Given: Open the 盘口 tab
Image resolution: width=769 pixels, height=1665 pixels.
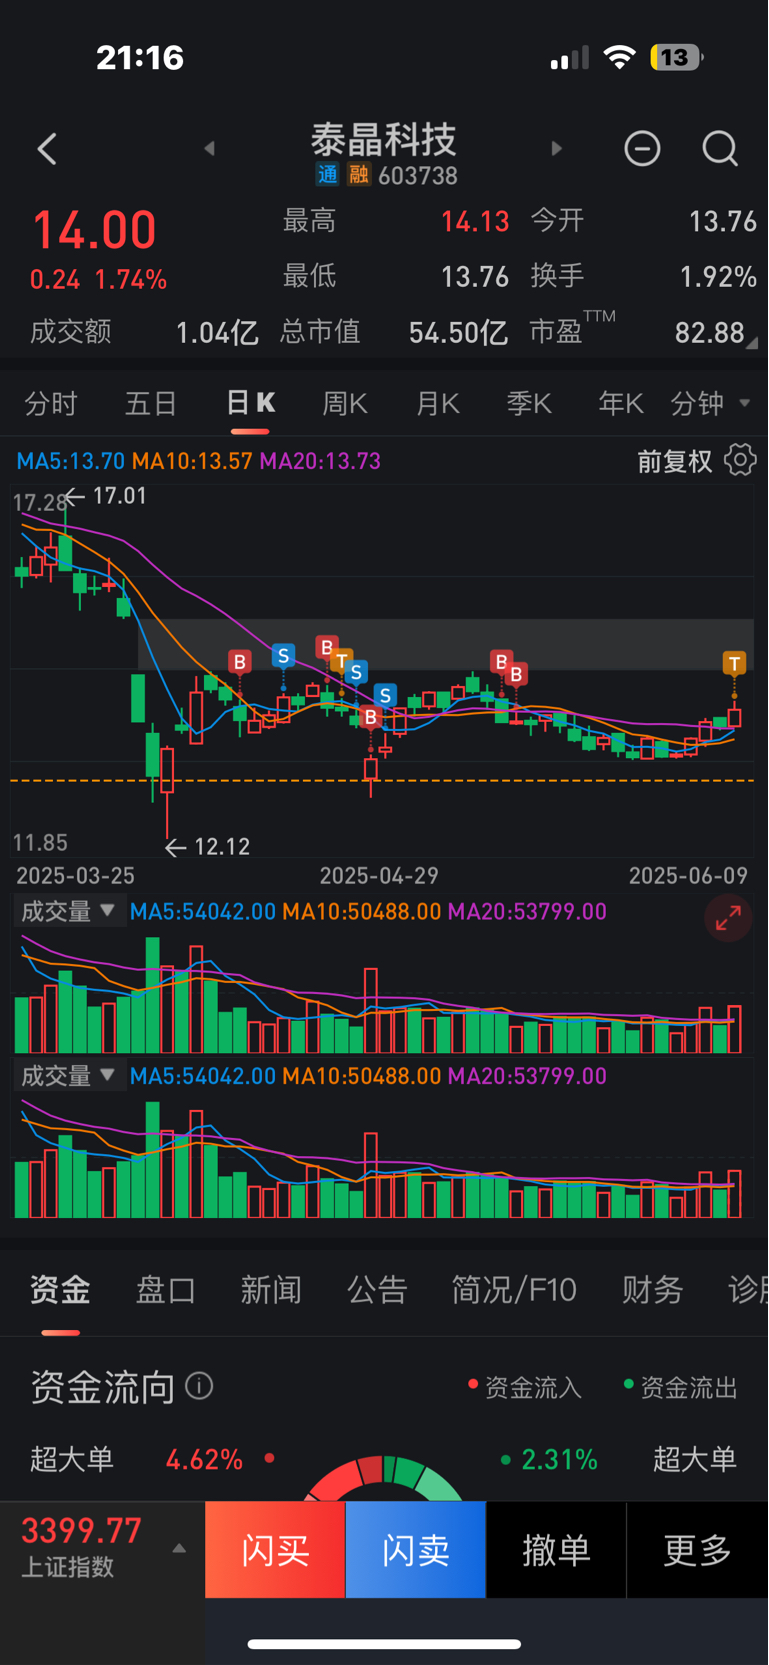Looking at the screenshot, I should [166, 1289].
